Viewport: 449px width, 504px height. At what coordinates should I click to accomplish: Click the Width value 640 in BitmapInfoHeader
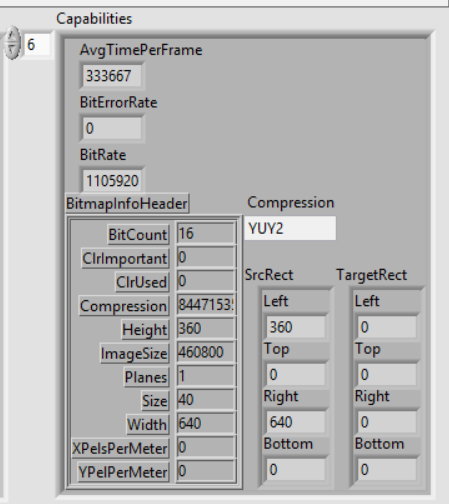tap(206, 424)
